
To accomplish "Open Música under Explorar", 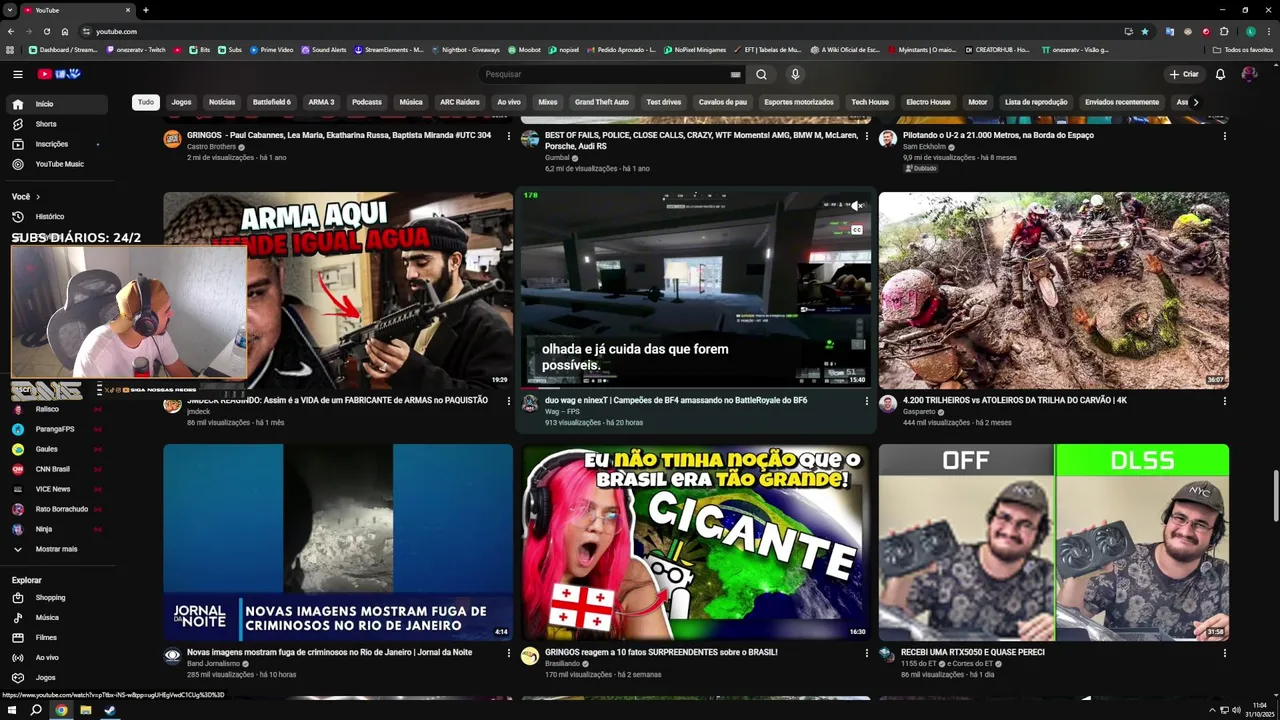I will [x=55, y=617].
